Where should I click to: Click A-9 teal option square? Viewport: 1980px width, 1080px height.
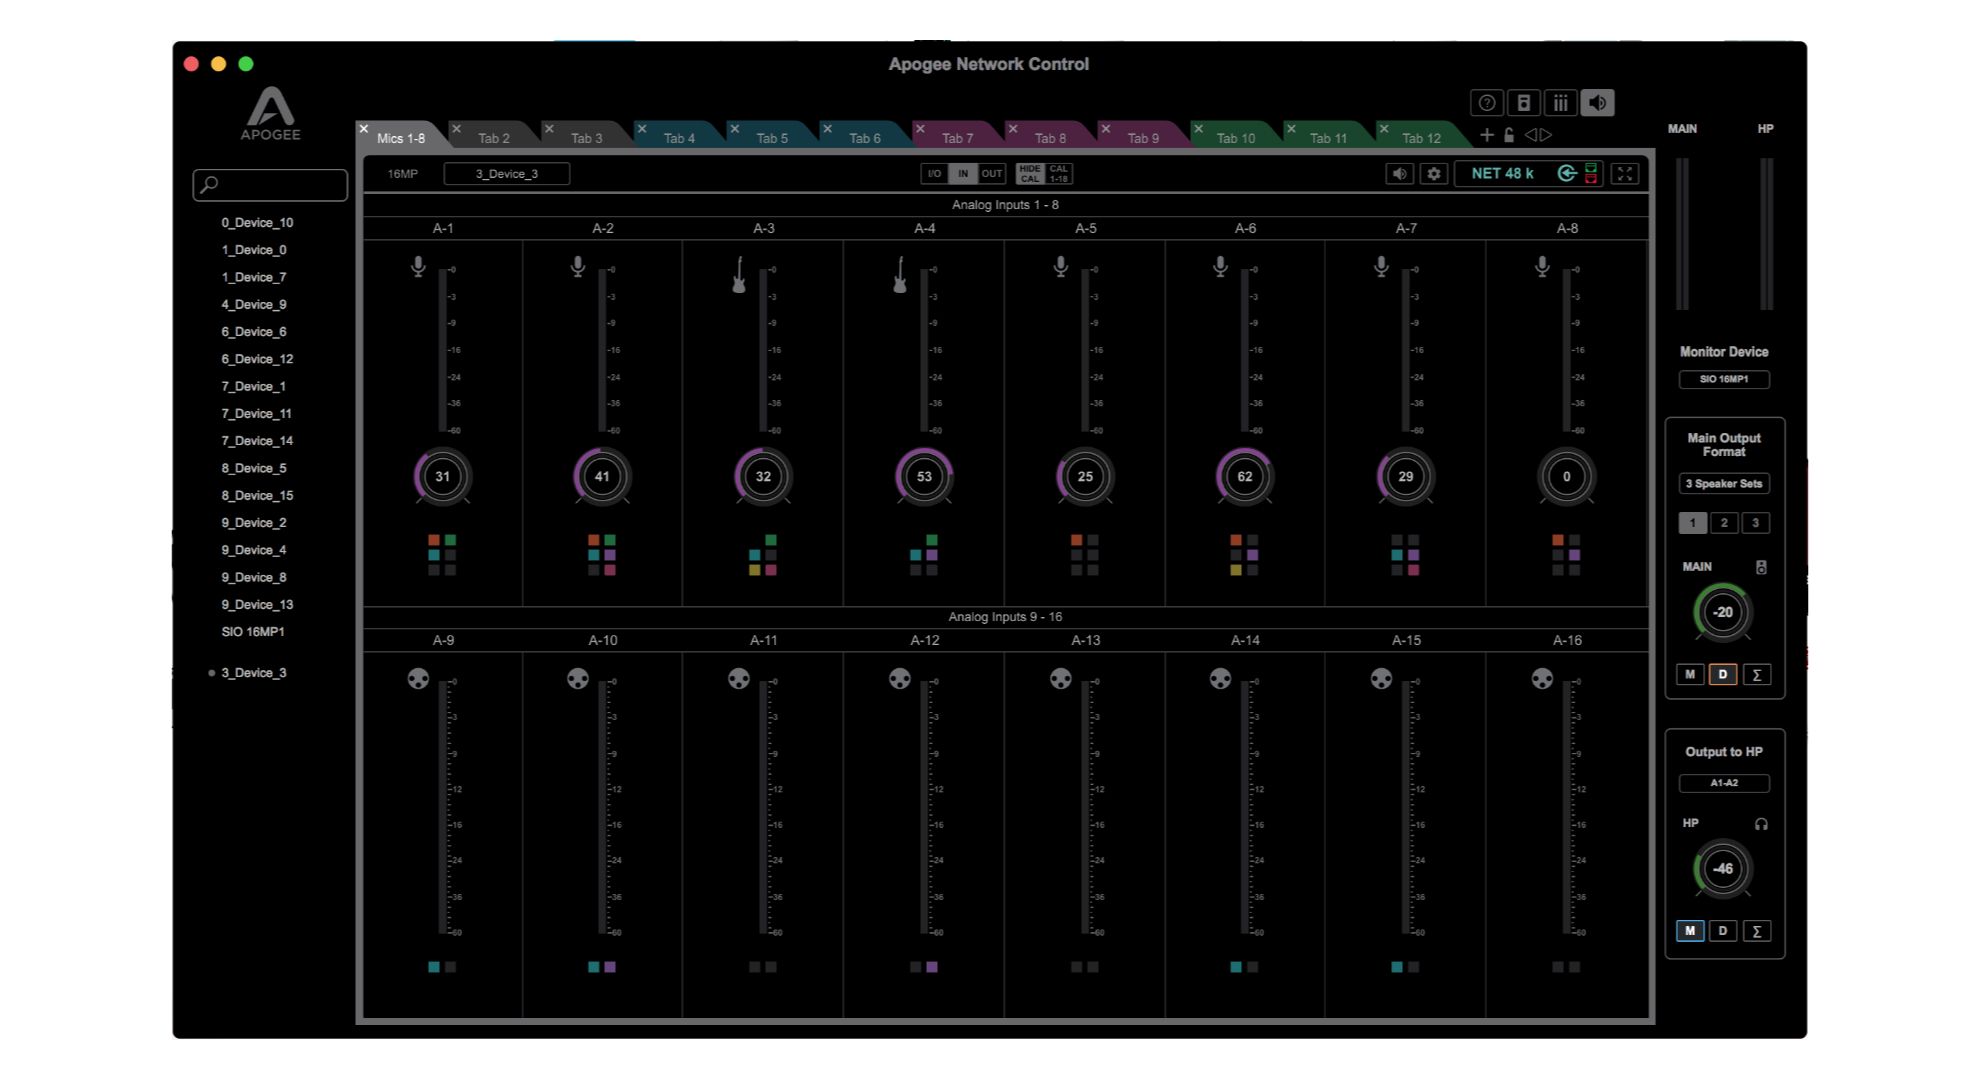[x=434, y=967]
